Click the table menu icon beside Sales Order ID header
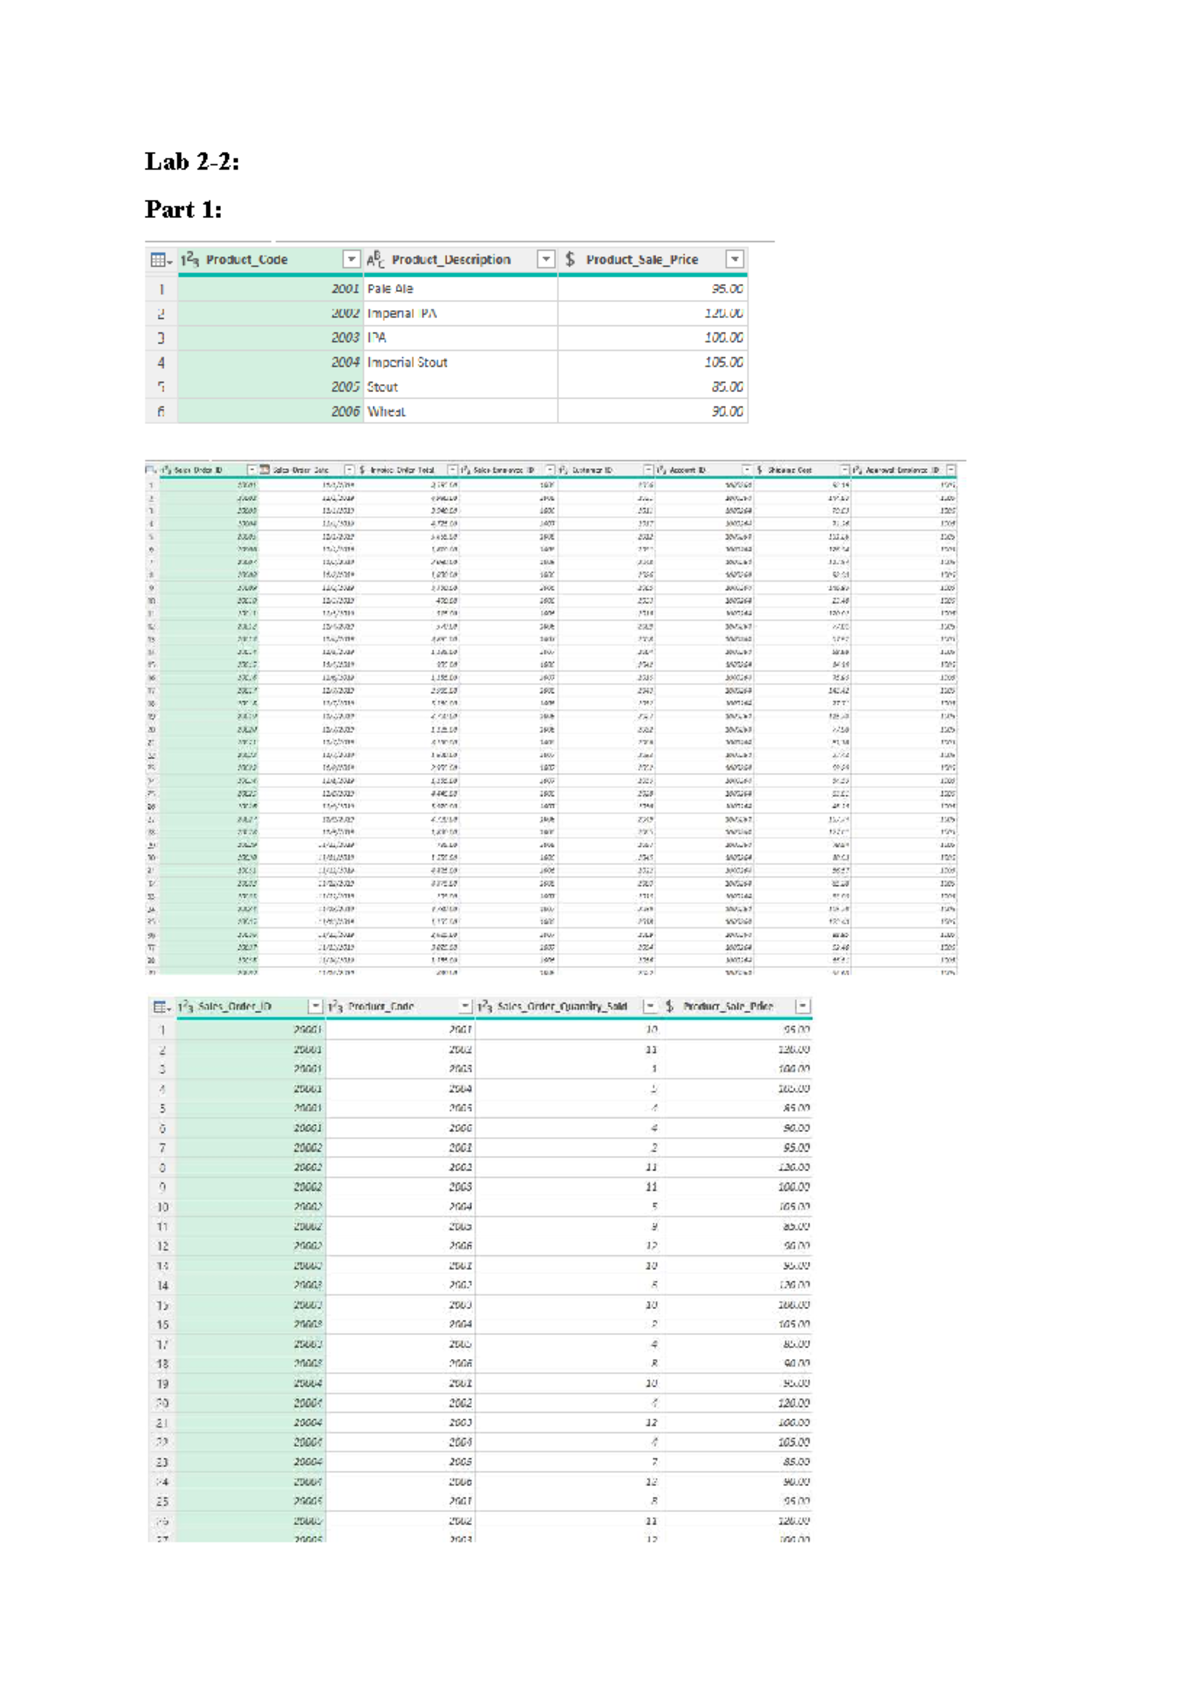Viewport: 1200px width, 1696px height. tap(150, 469)
